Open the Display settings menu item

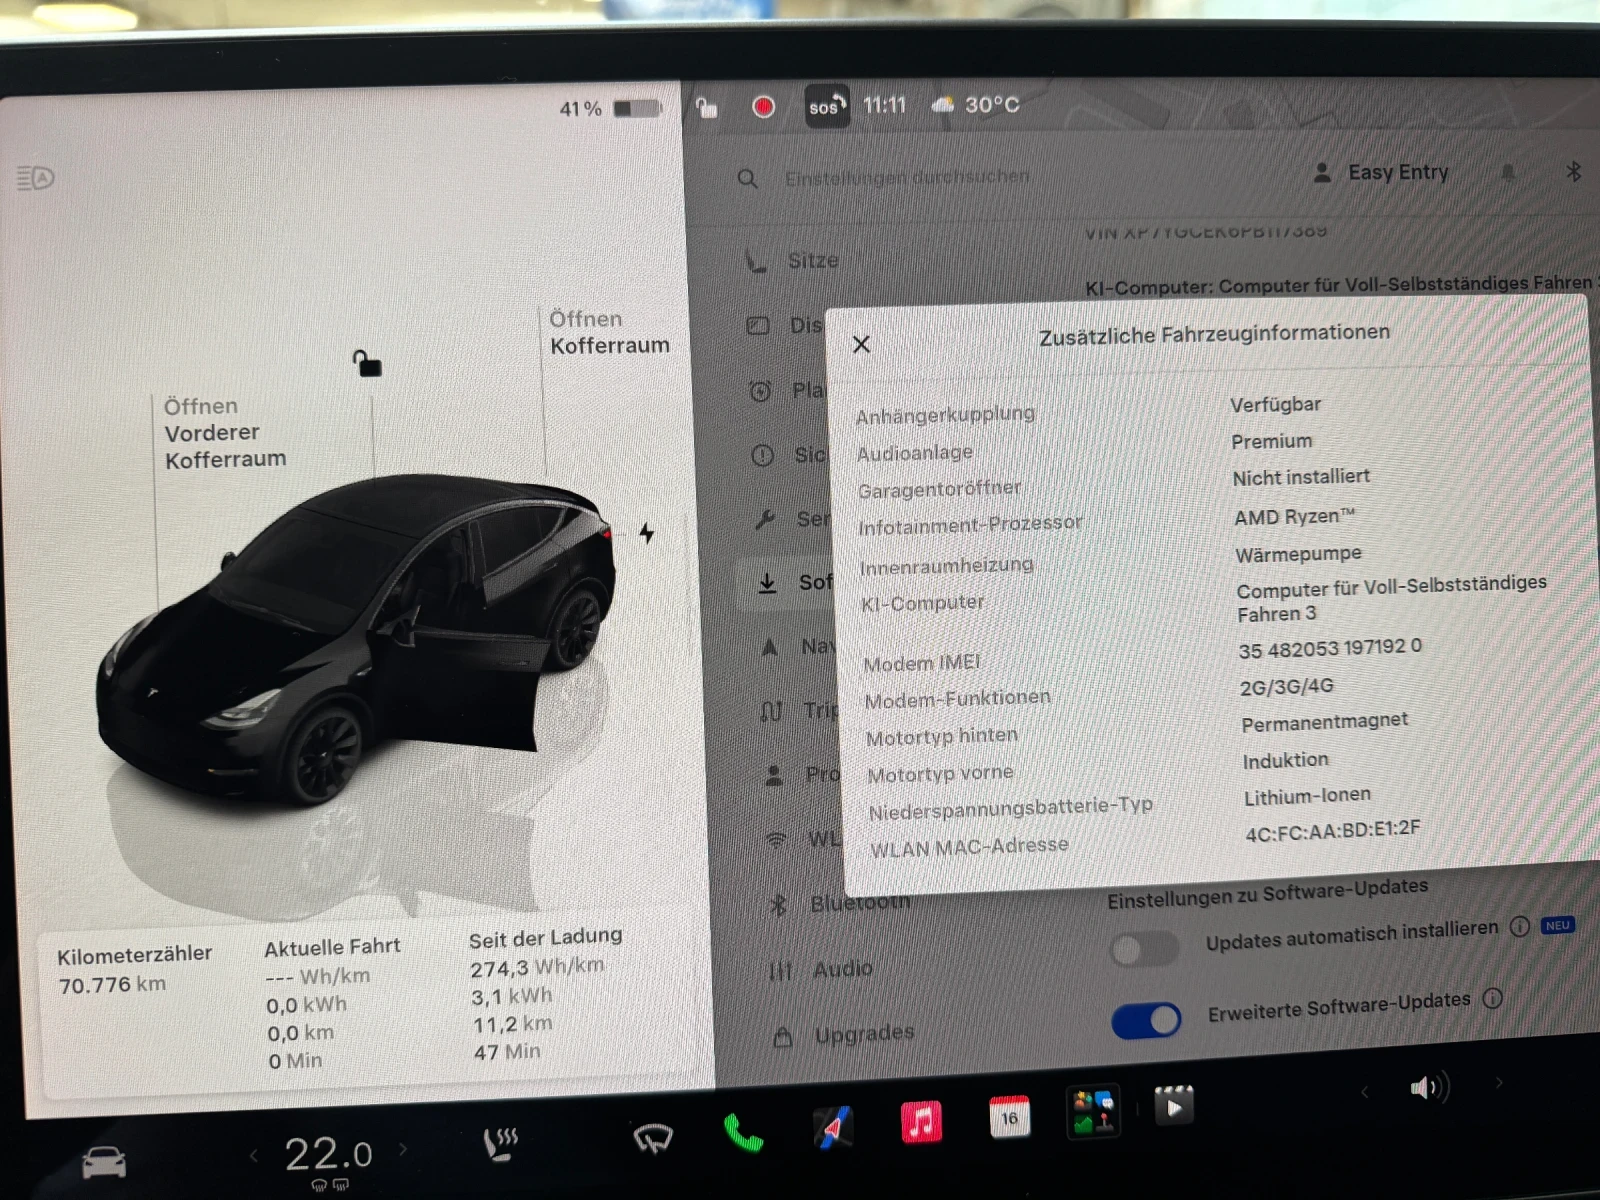[787, 326]
